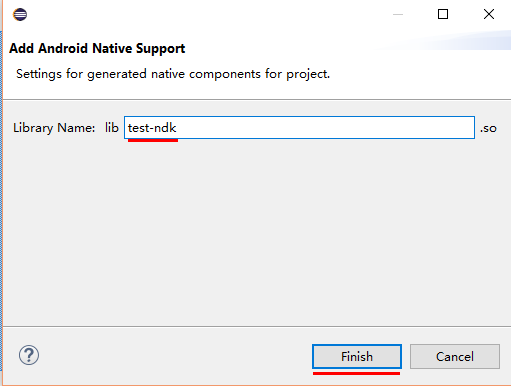Click the Library Name: label

tap(54, 128)
